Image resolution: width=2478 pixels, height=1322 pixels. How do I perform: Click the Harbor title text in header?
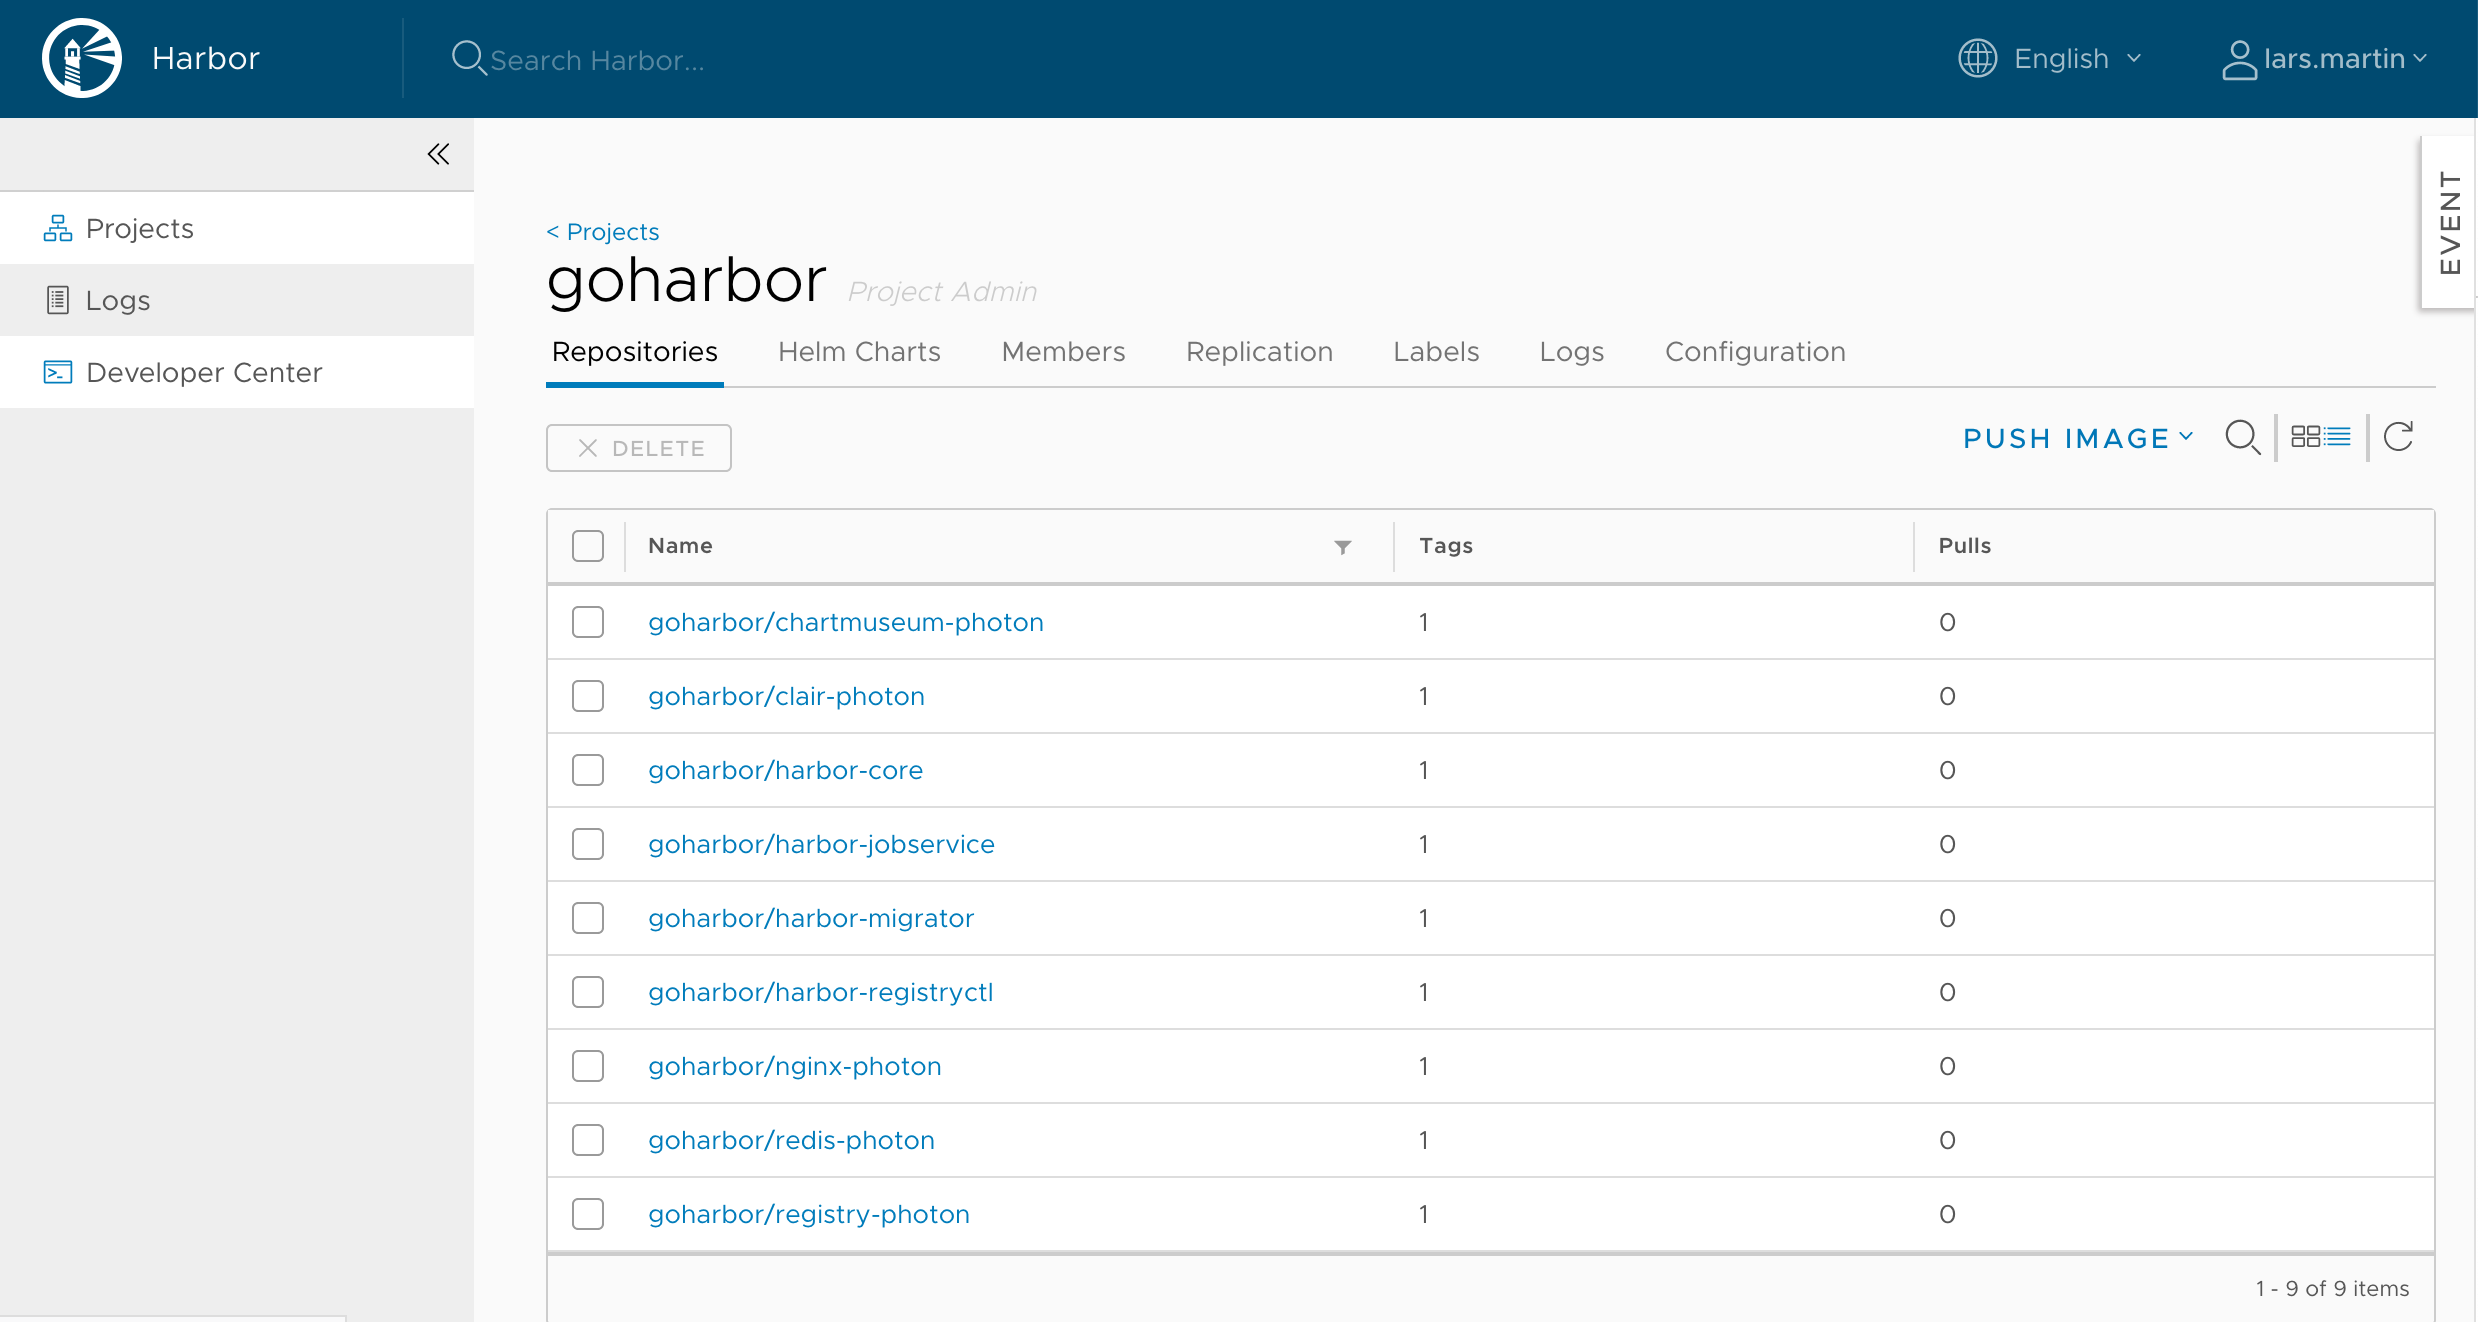point(206,58)
